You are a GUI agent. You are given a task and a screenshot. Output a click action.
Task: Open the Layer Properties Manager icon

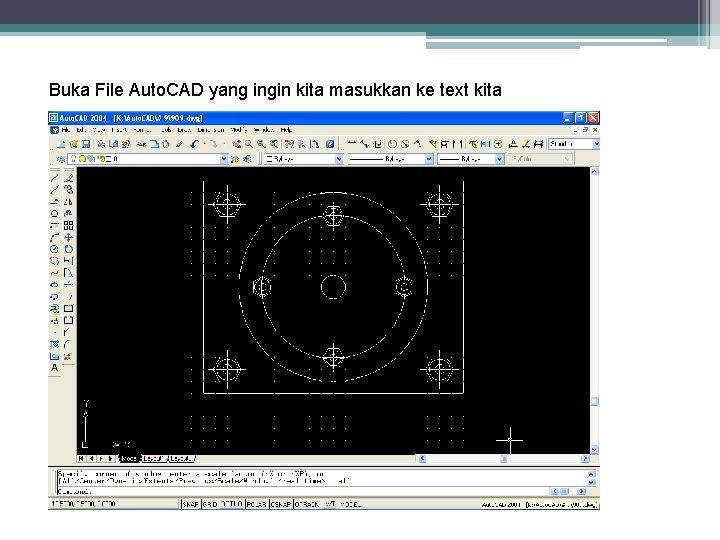[60, 159]
